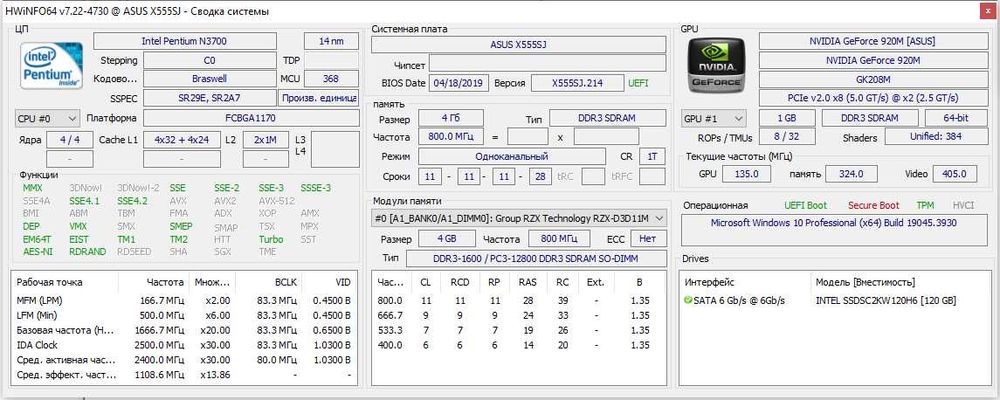The image size is (1000, 400).
Task: Click the Intel Pentium inside logo
Action: 51,66
